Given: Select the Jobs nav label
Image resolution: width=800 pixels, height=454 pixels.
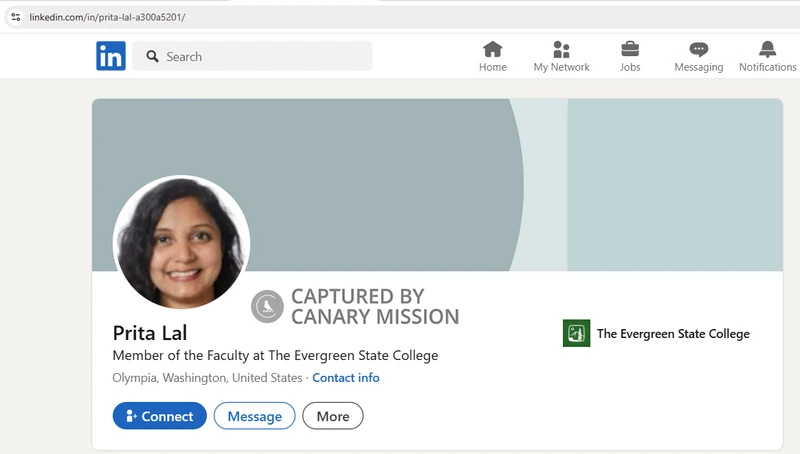Looking at the screenshot, I should click(x=630, y=67).
